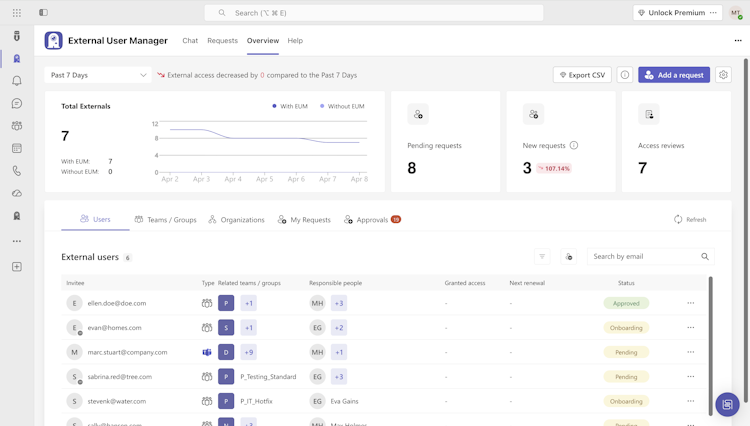Screen dimensions: 750x426
Task: Click Add a request button
Action: tap(674, 75)
